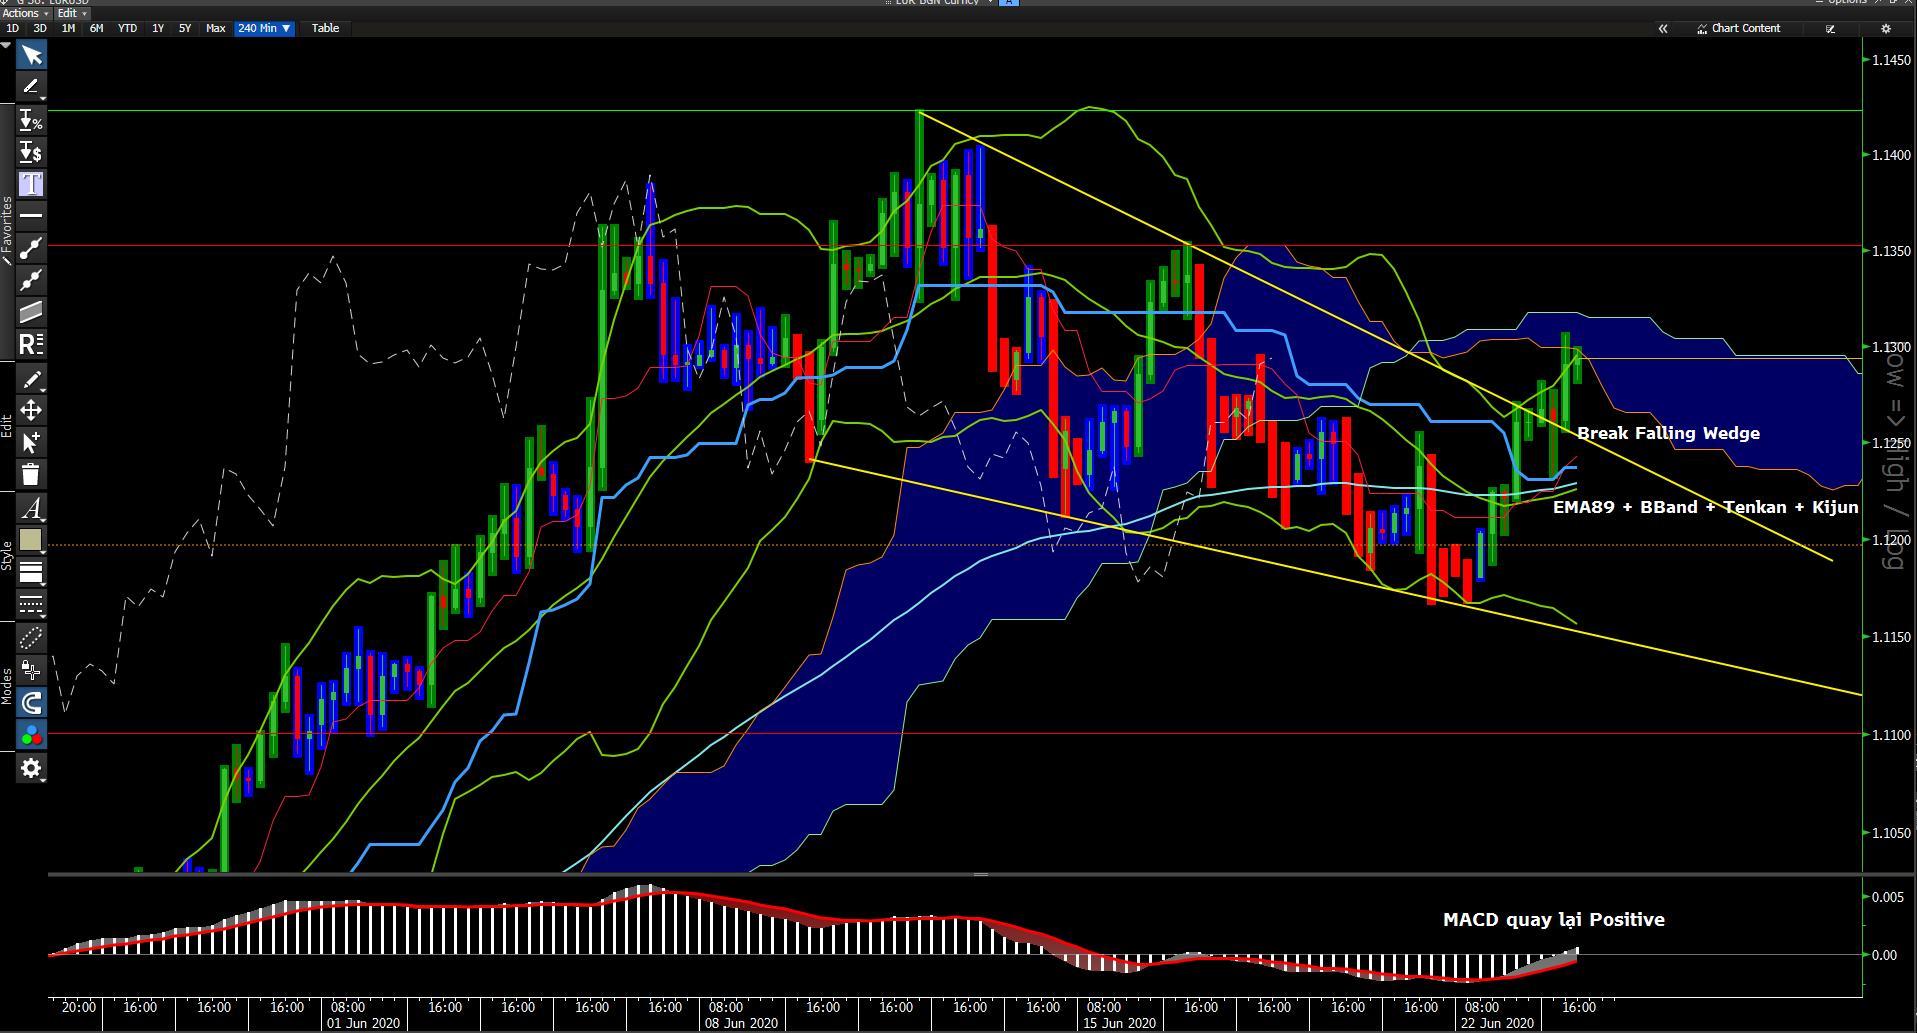This screenshot has height=1033, width=1917.
Task: Set chart range to 6M
Action: pyautogui.click(x=96, y=28)
